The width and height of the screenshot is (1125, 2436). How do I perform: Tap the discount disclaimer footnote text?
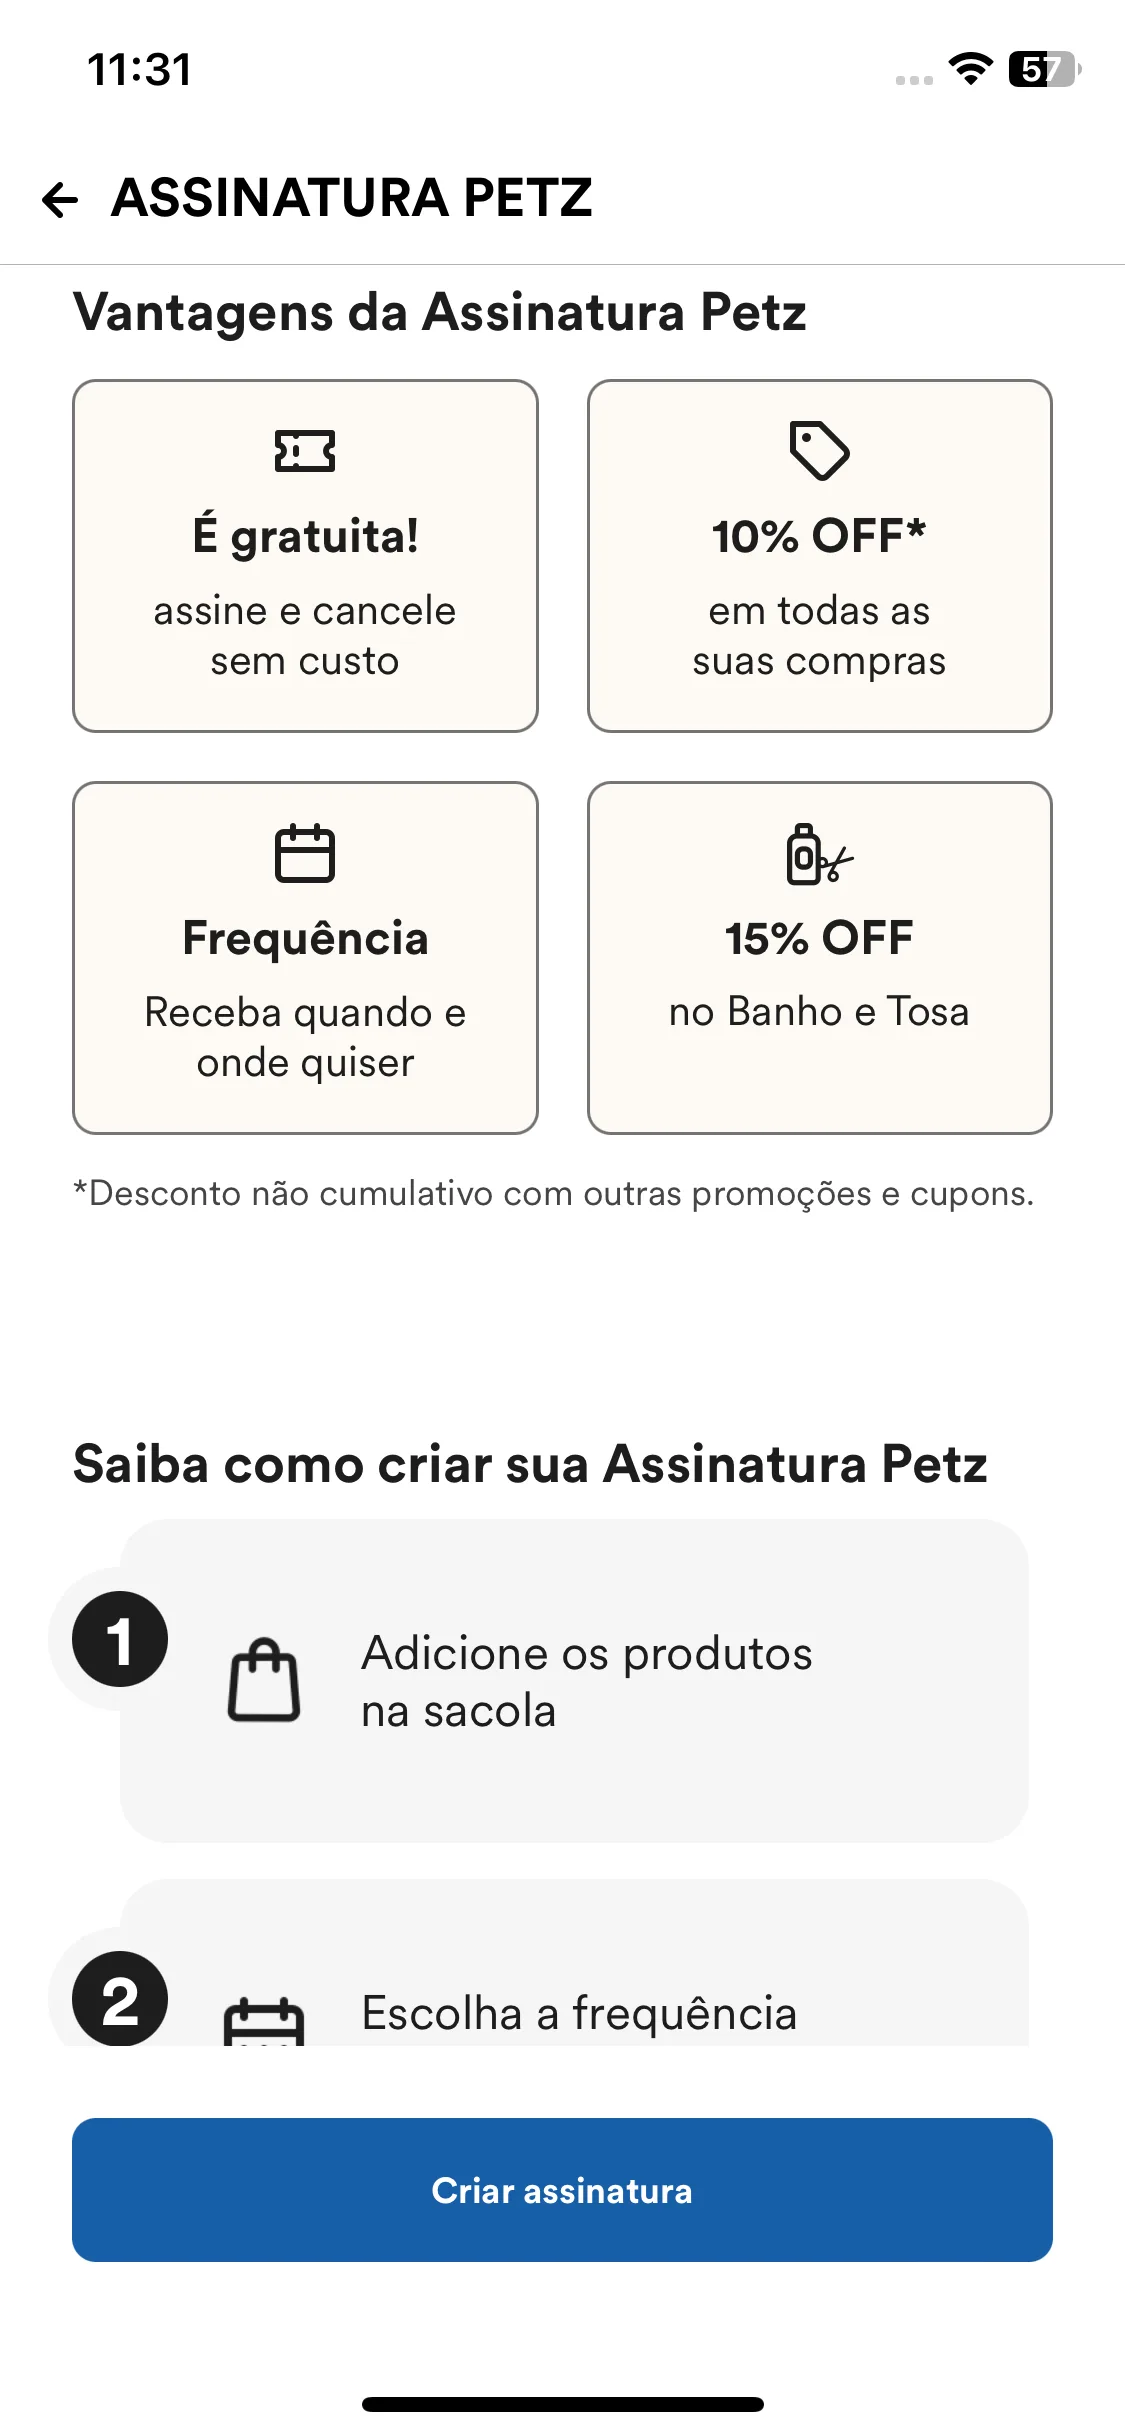[554, 1194]
